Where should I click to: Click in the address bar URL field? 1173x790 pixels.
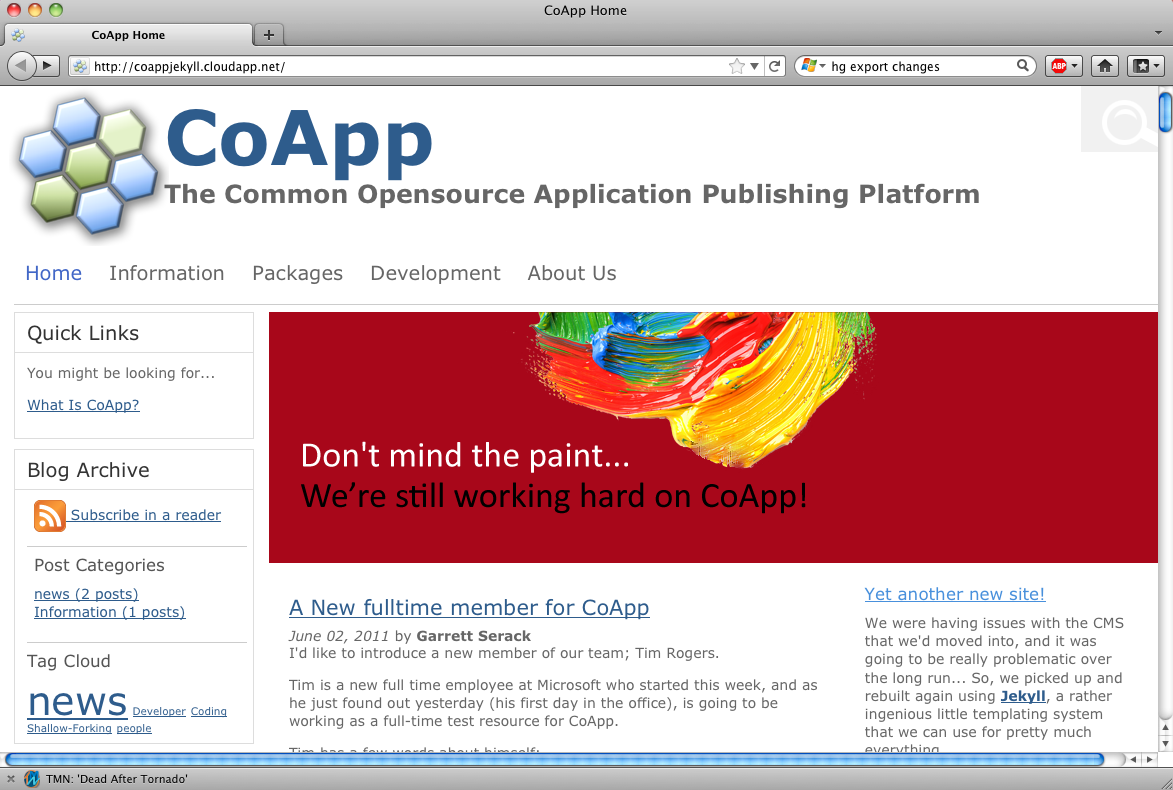tap(400, 66)
